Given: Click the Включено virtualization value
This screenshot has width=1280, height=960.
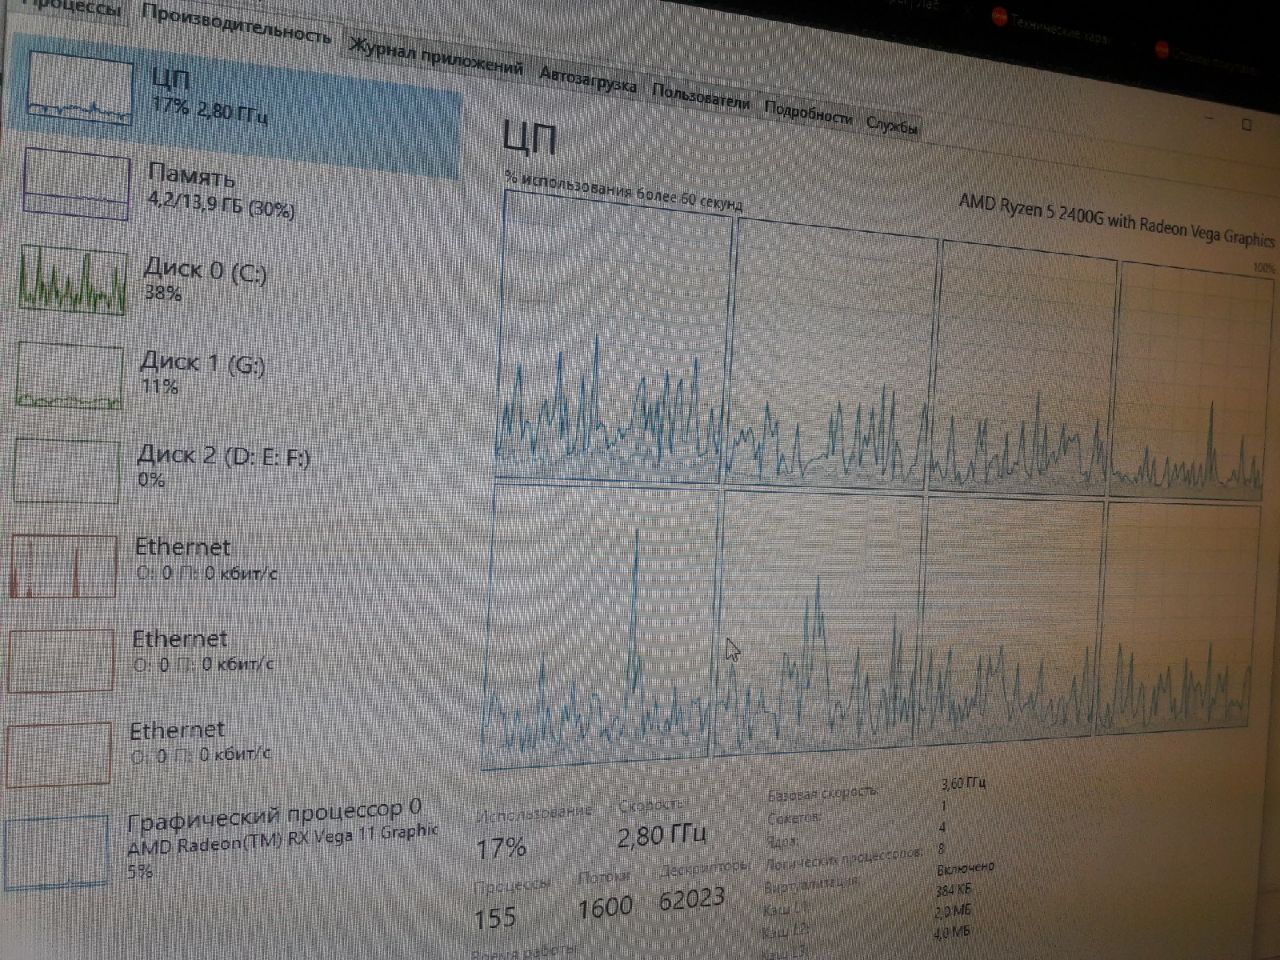Looking at the screenshot, I should point(965,868).
